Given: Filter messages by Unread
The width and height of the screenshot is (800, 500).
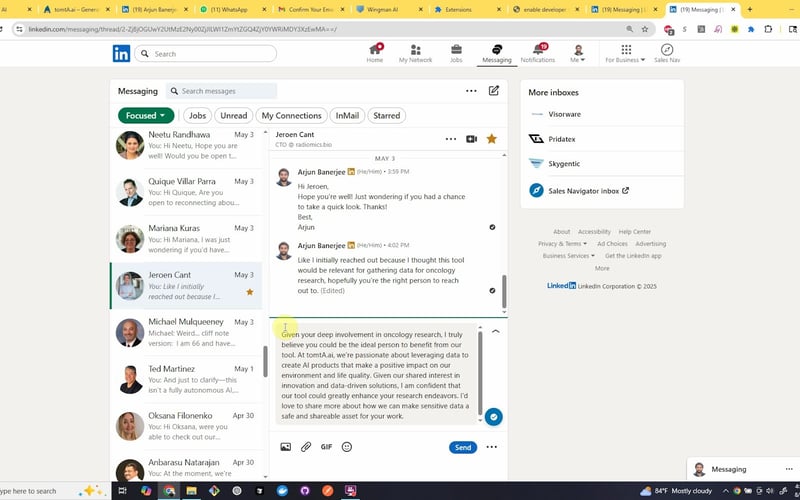Looking at the screenshot, I should coord(234,115).
